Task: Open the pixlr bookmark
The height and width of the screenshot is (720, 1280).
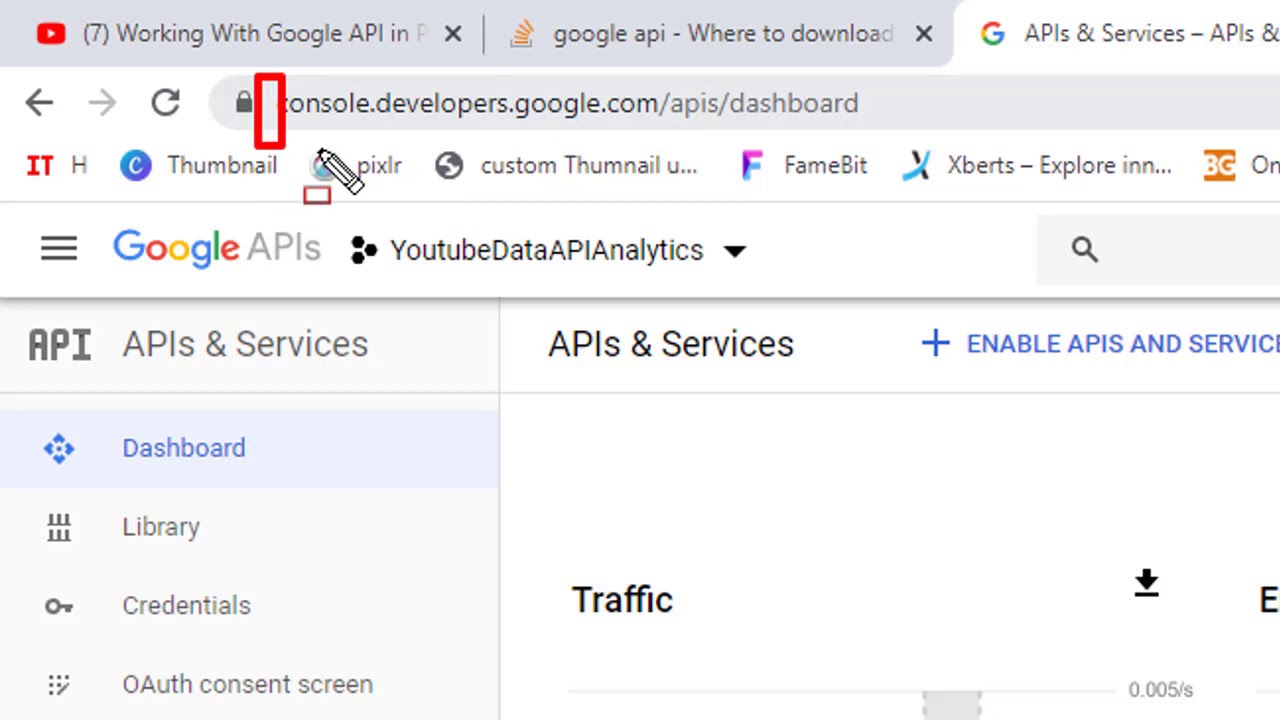Action: tap(356, 165)
